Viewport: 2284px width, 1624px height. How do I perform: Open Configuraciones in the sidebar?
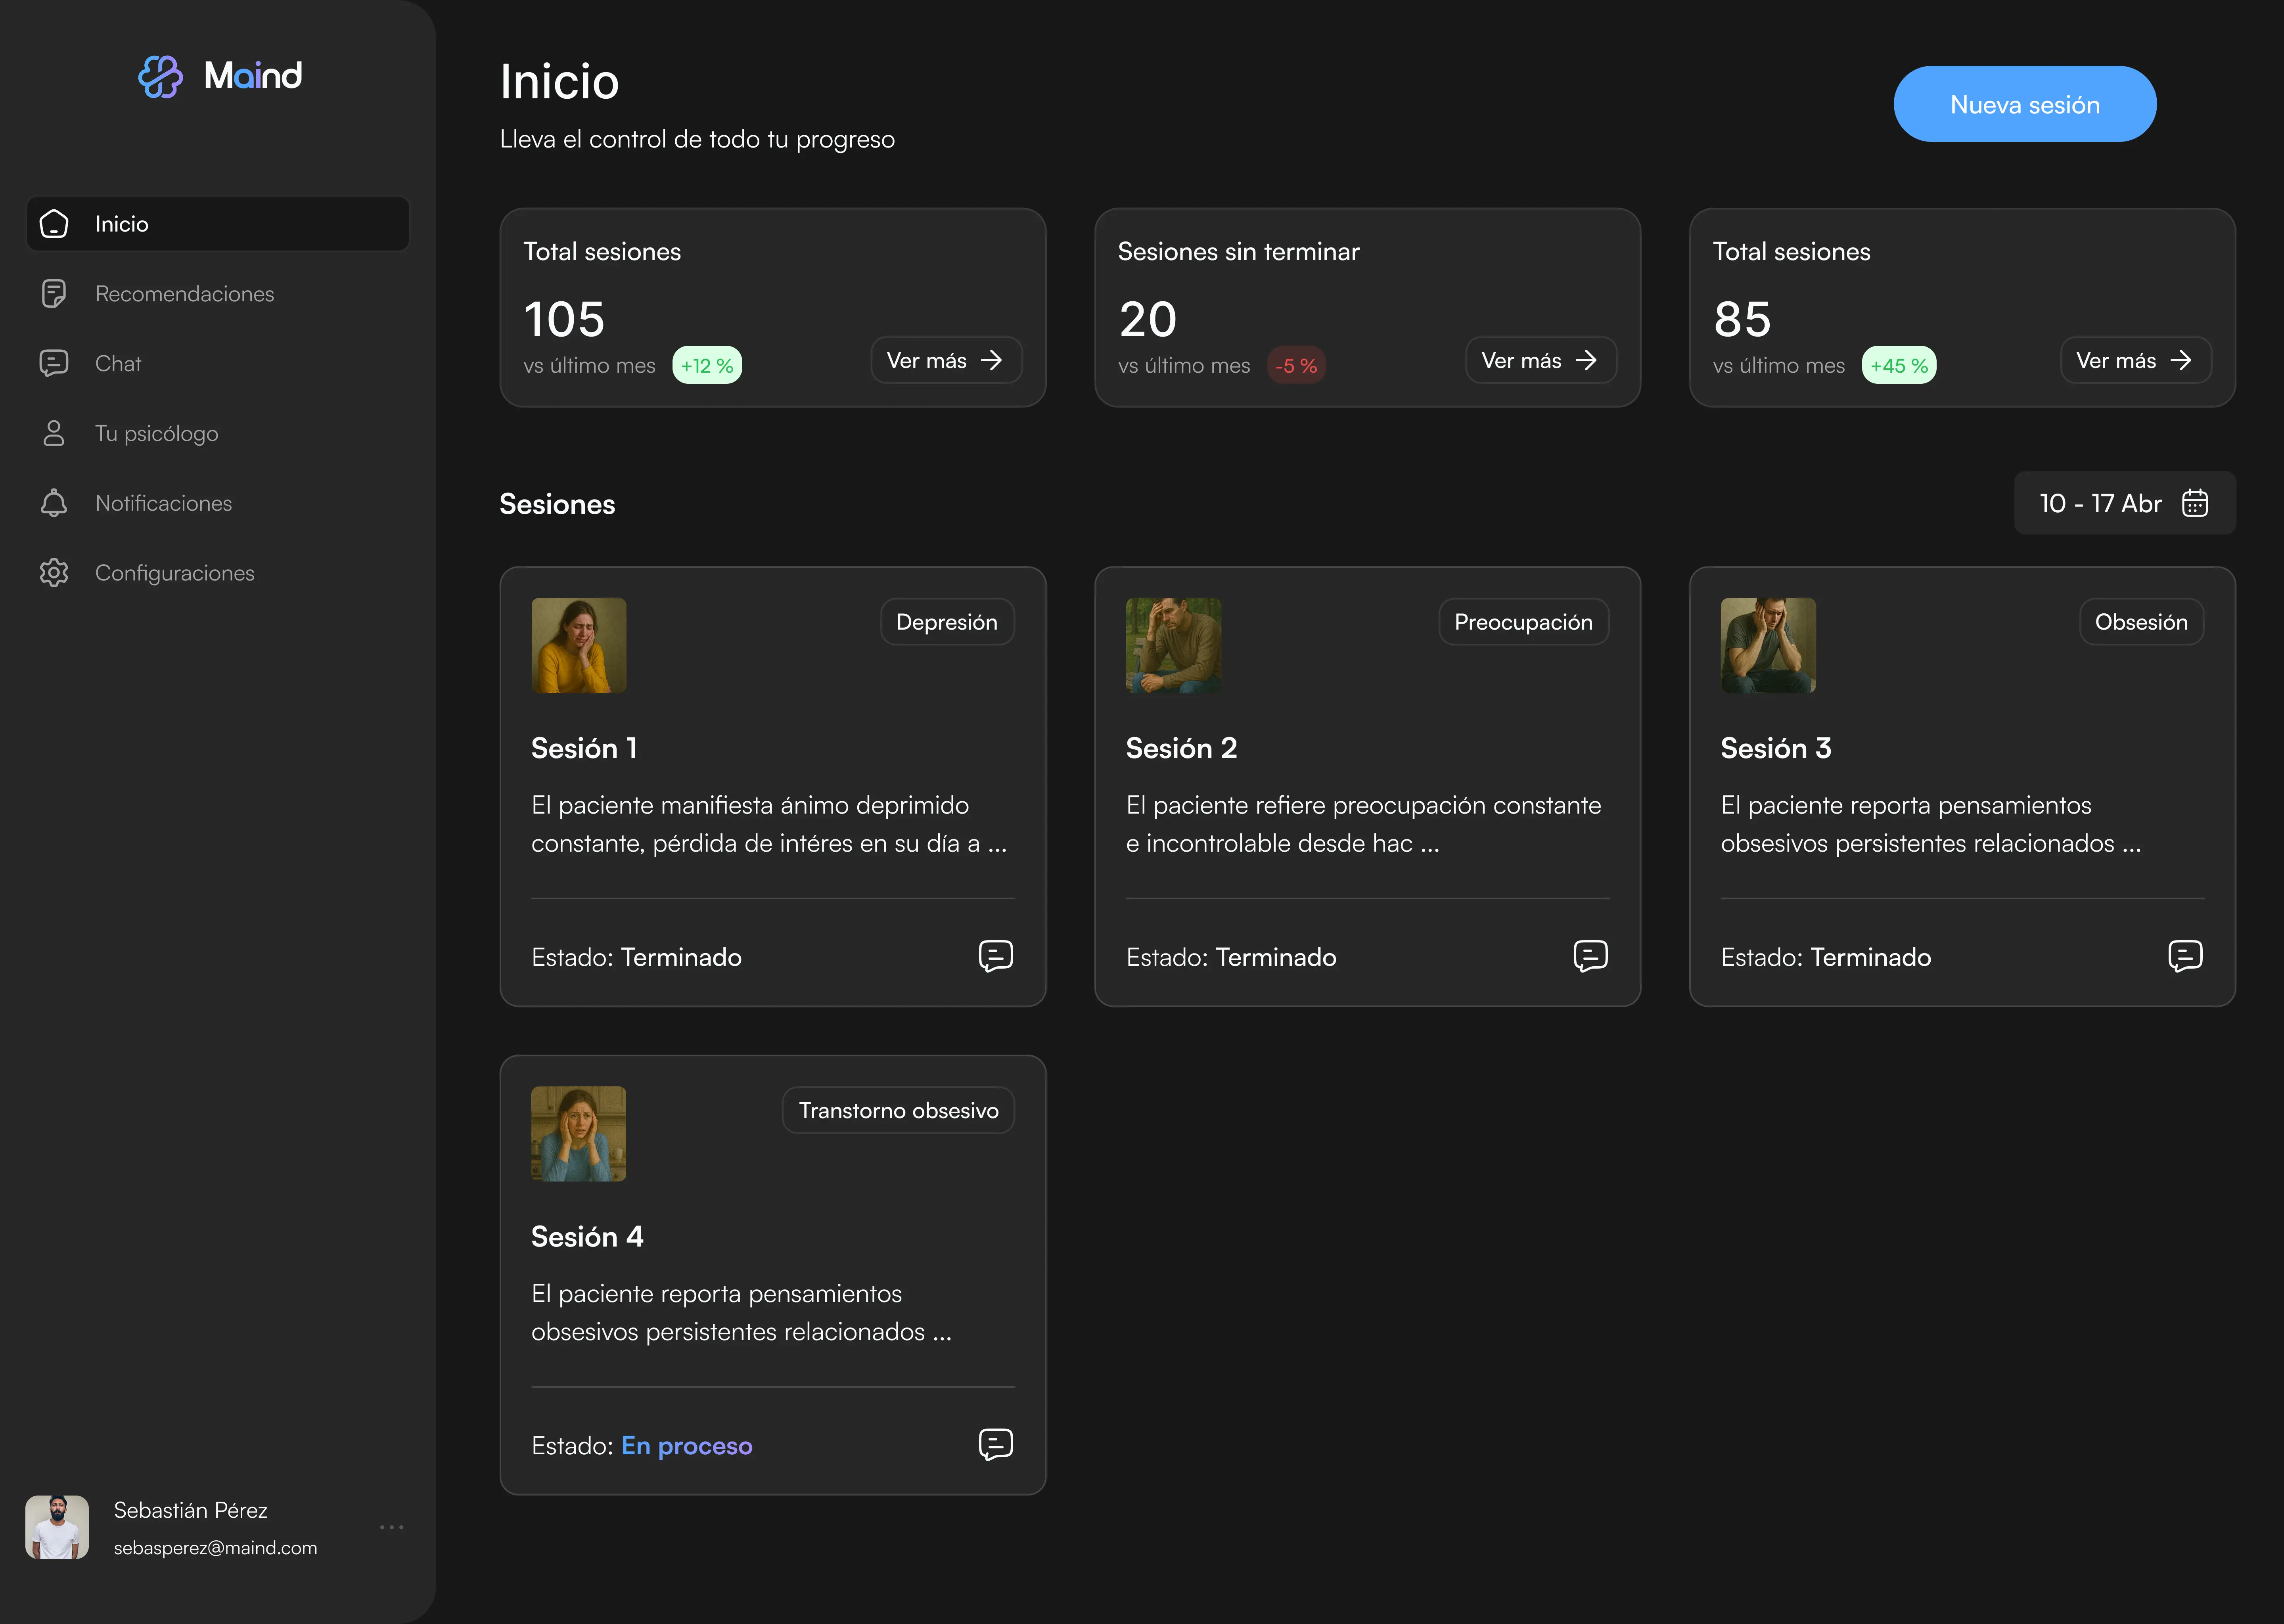(218, 573)
